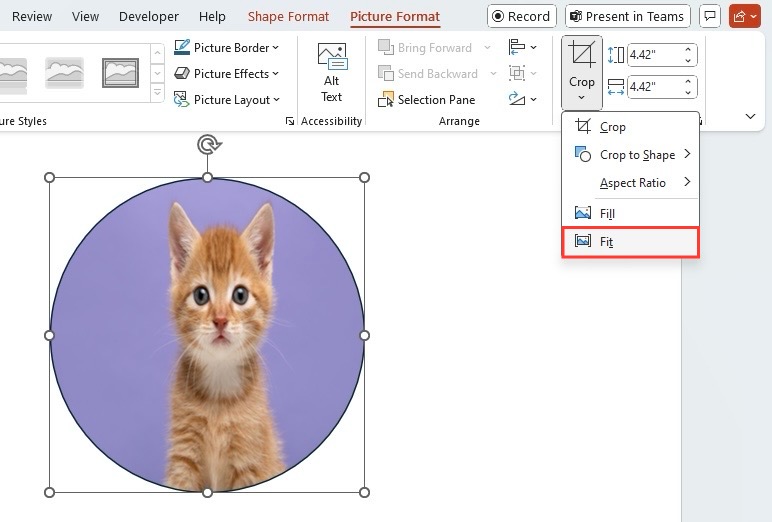
Task: Click the Record button
Action: point(521,16)
